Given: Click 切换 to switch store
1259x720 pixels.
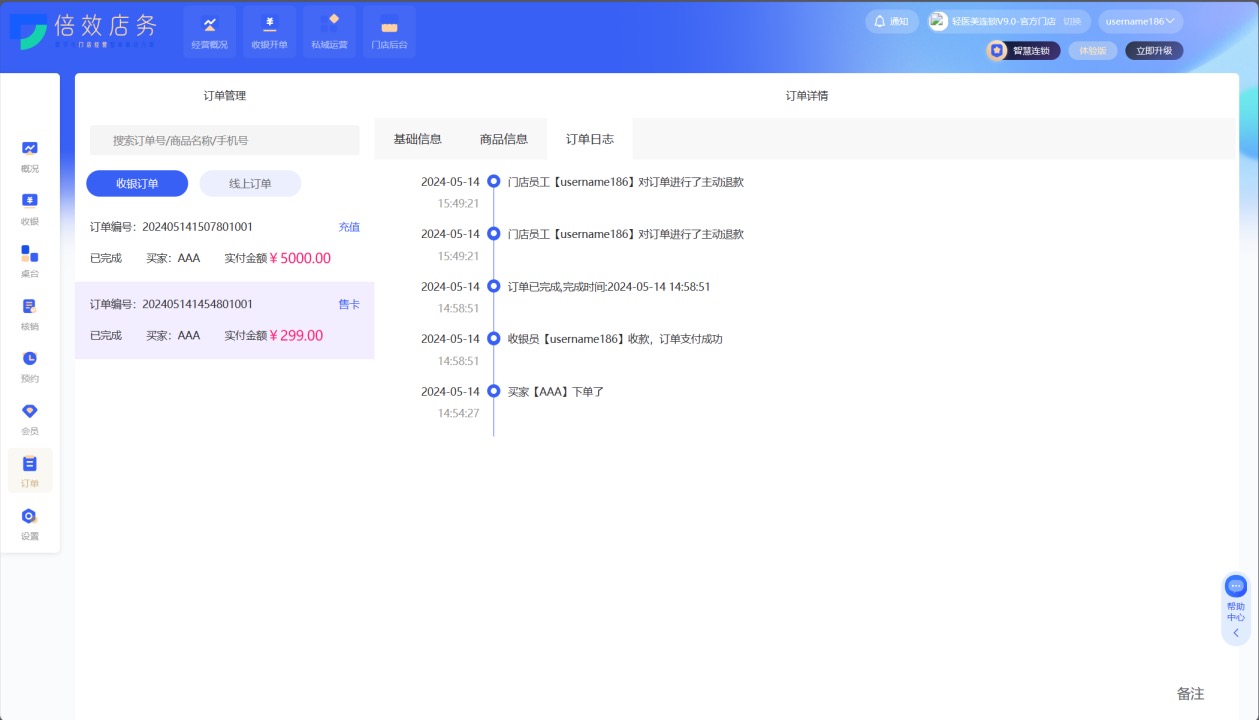Looking at the screenshot, I should pos(1071,21).
